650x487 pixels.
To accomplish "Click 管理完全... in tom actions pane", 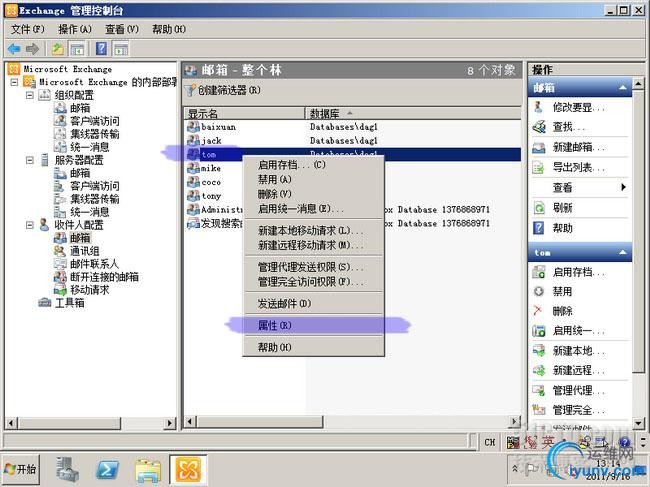I will coord(578,410).
